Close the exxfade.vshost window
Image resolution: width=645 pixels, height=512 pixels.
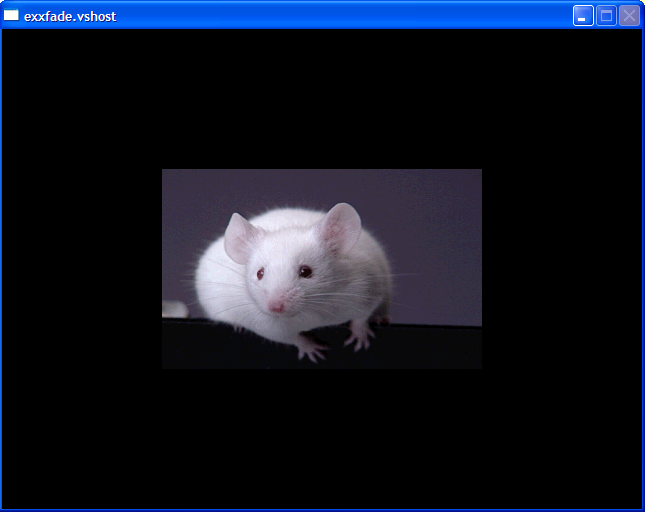click(629, 15)
